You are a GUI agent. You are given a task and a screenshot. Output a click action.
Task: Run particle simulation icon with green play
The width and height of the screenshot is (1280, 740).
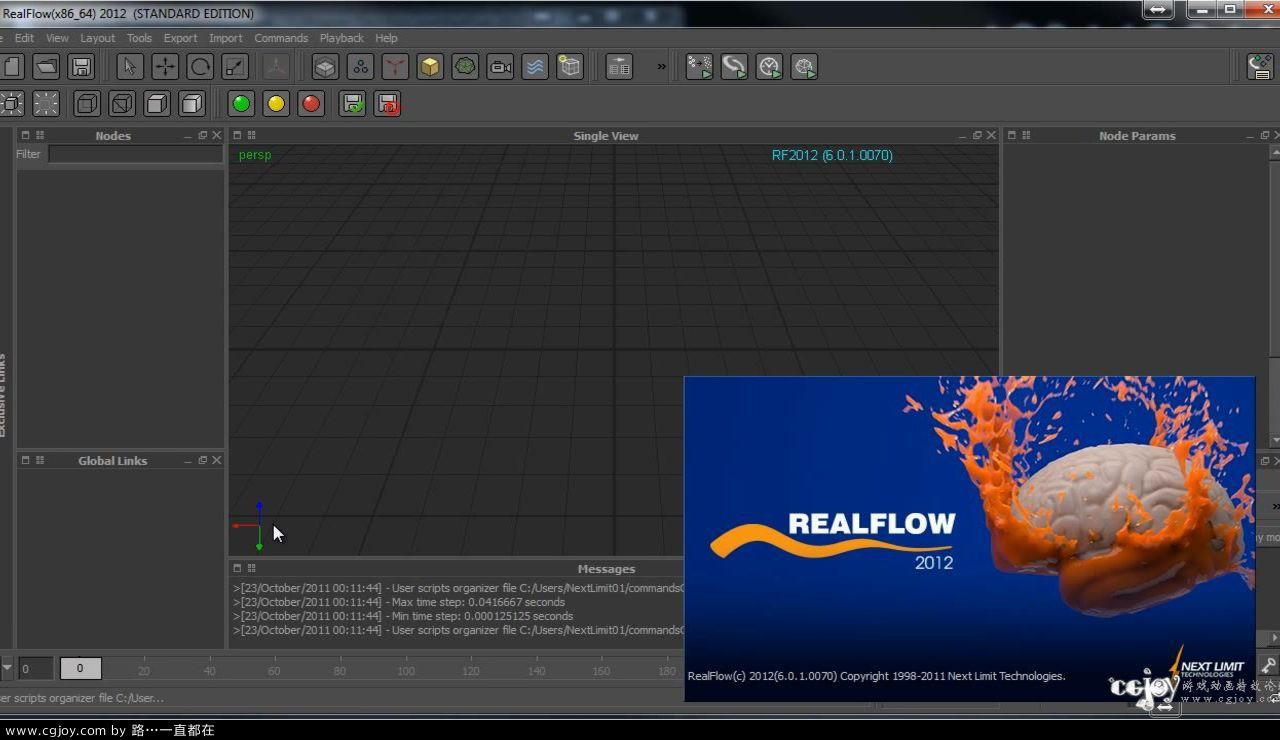699,67
